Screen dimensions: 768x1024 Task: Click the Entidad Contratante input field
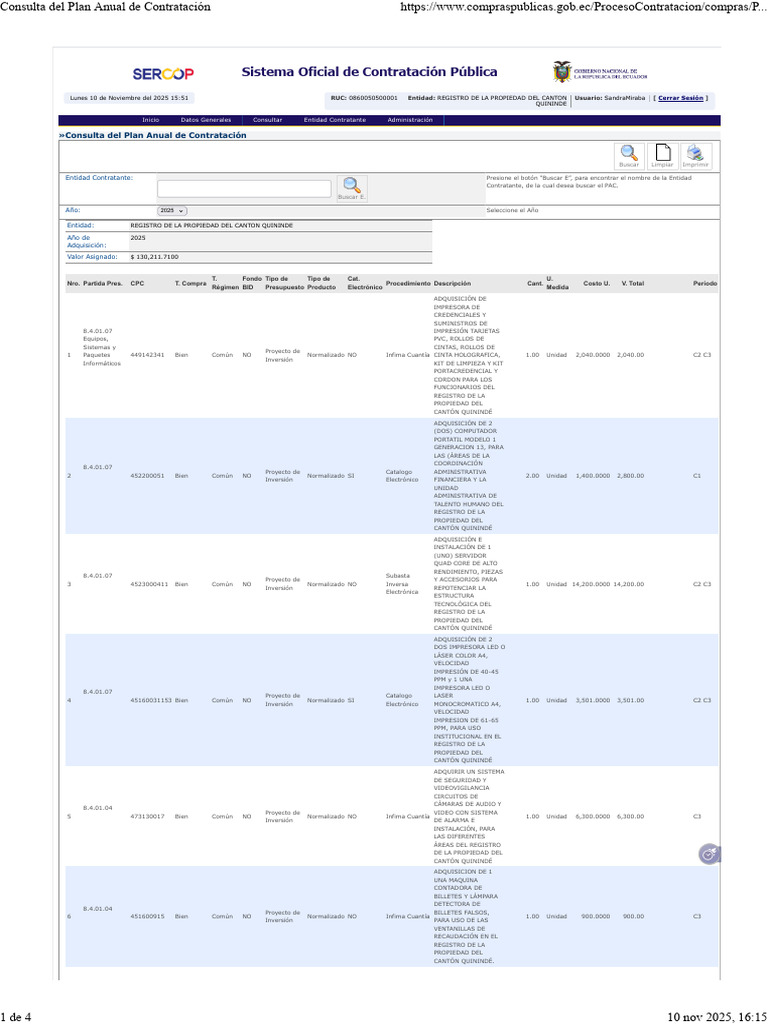tap(244, 189)
